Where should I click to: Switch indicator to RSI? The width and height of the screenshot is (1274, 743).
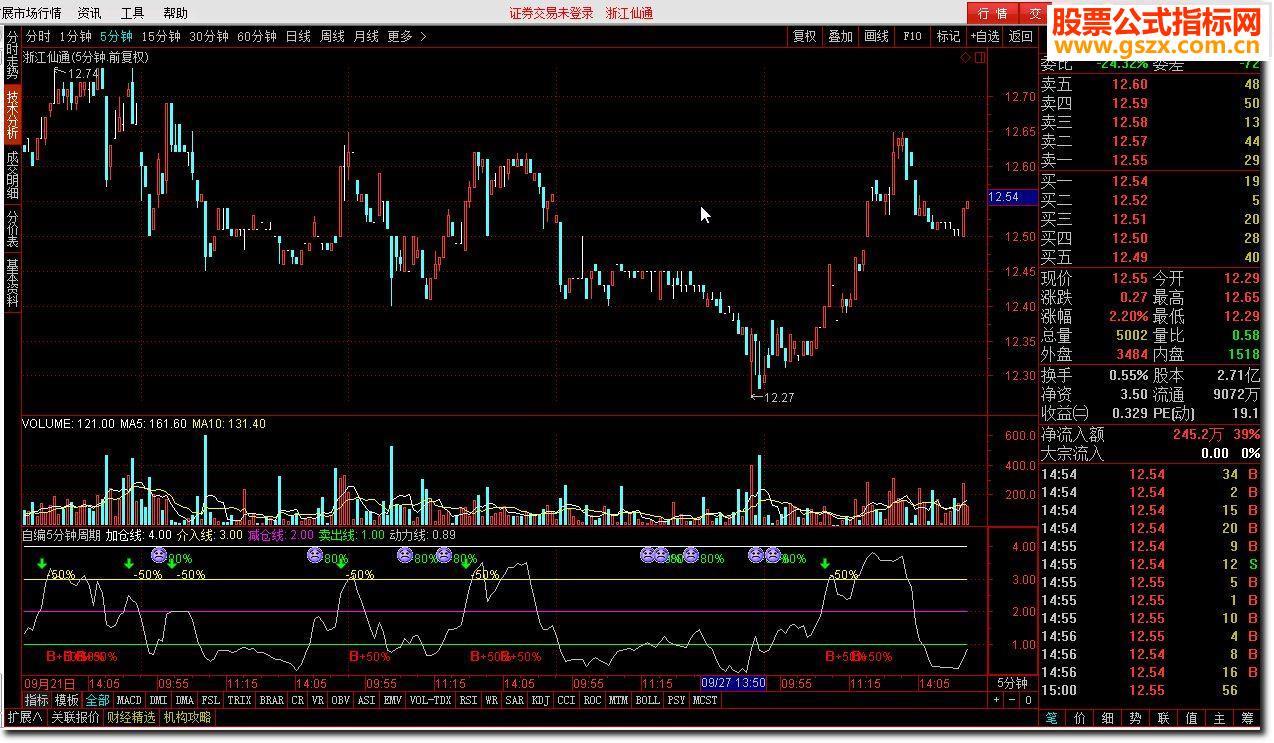[468, 700]
